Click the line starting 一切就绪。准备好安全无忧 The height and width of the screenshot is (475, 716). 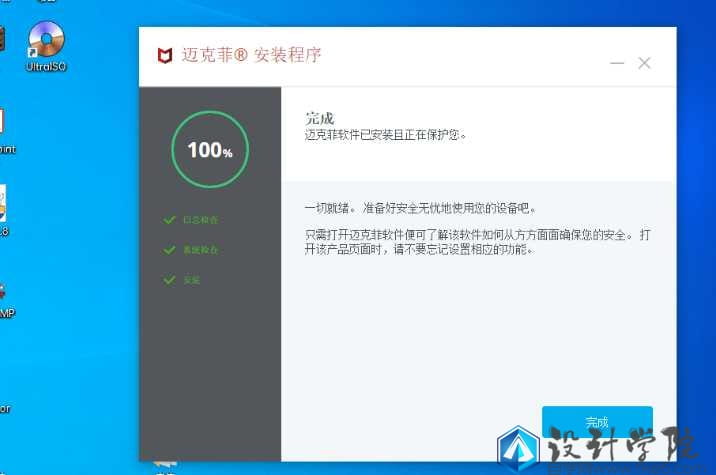click(420, 209)
